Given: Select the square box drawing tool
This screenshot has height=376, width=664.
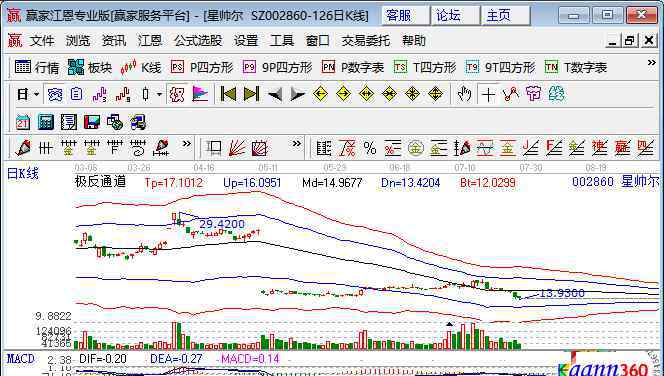Looking at the screenshot, I should [214, 148].
